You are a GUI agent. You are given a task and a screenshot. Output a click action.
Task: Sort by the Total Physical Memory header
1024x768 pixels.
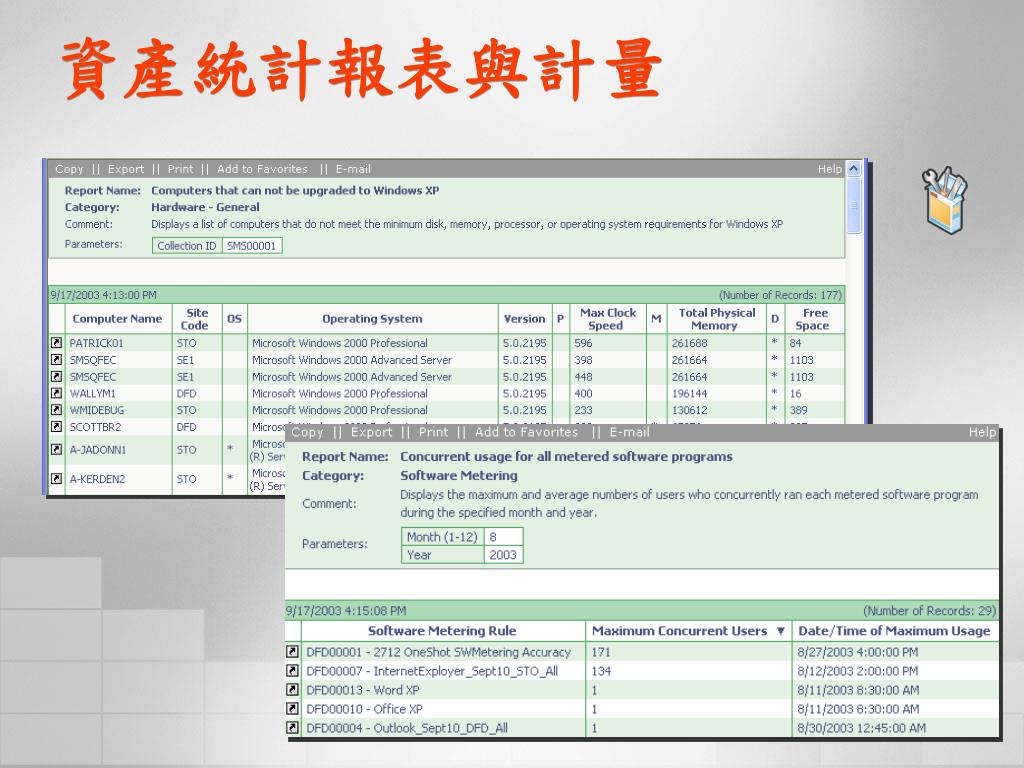tap(716, 319)
